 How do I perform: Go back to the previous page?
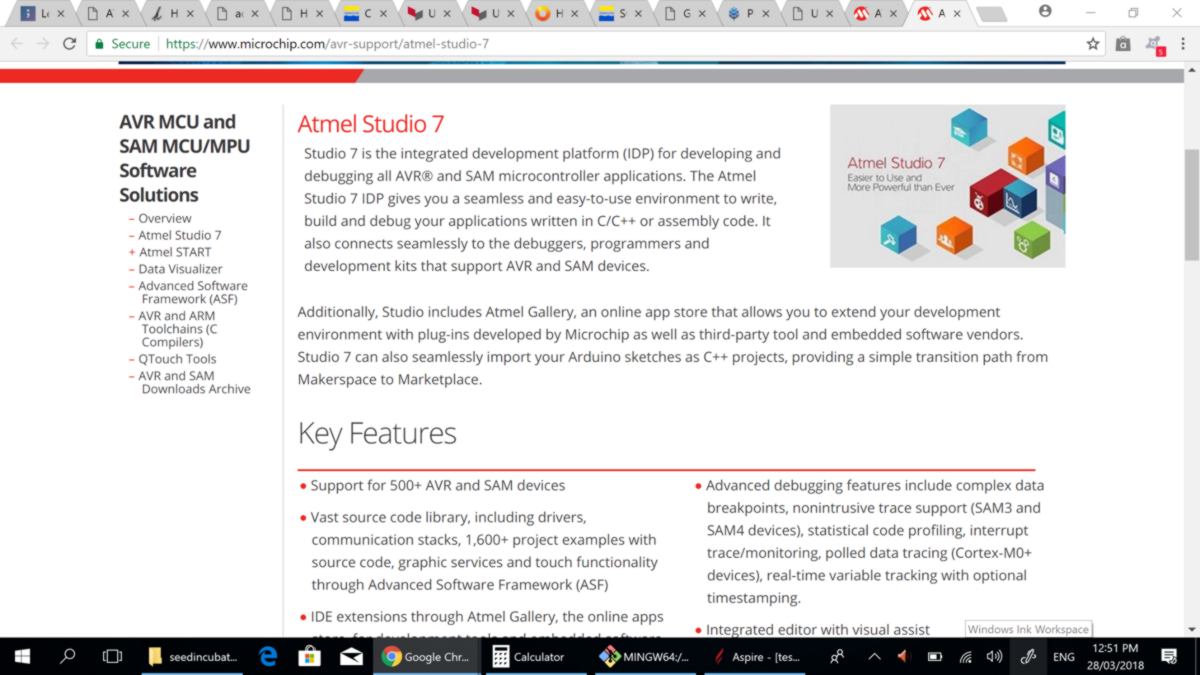tap(17, 44)
